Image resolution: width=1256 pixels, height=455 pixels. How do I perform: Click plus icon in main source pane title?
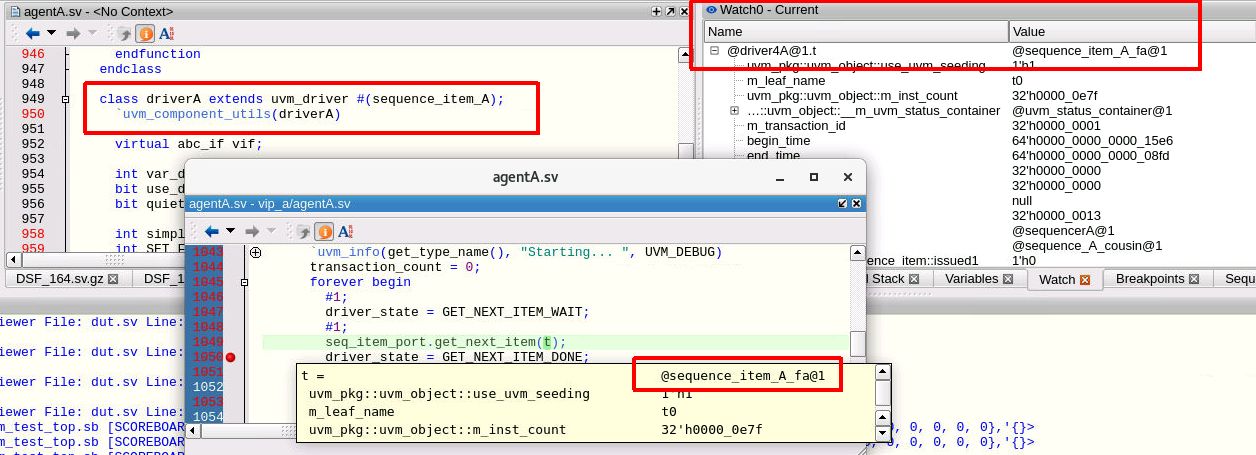656,11
